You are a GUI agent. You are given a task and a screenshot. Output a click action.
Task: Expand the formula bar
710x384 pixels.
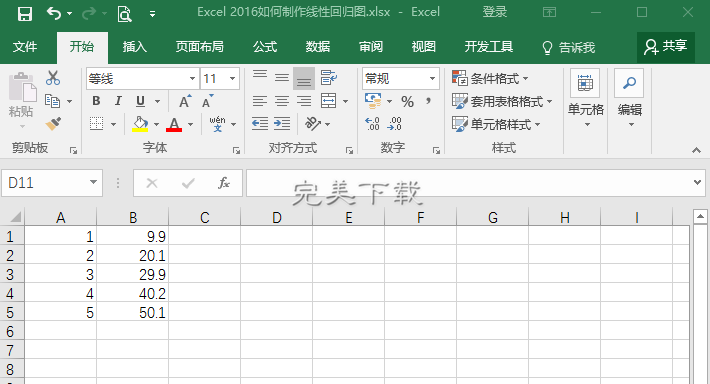tap(697, 182)
